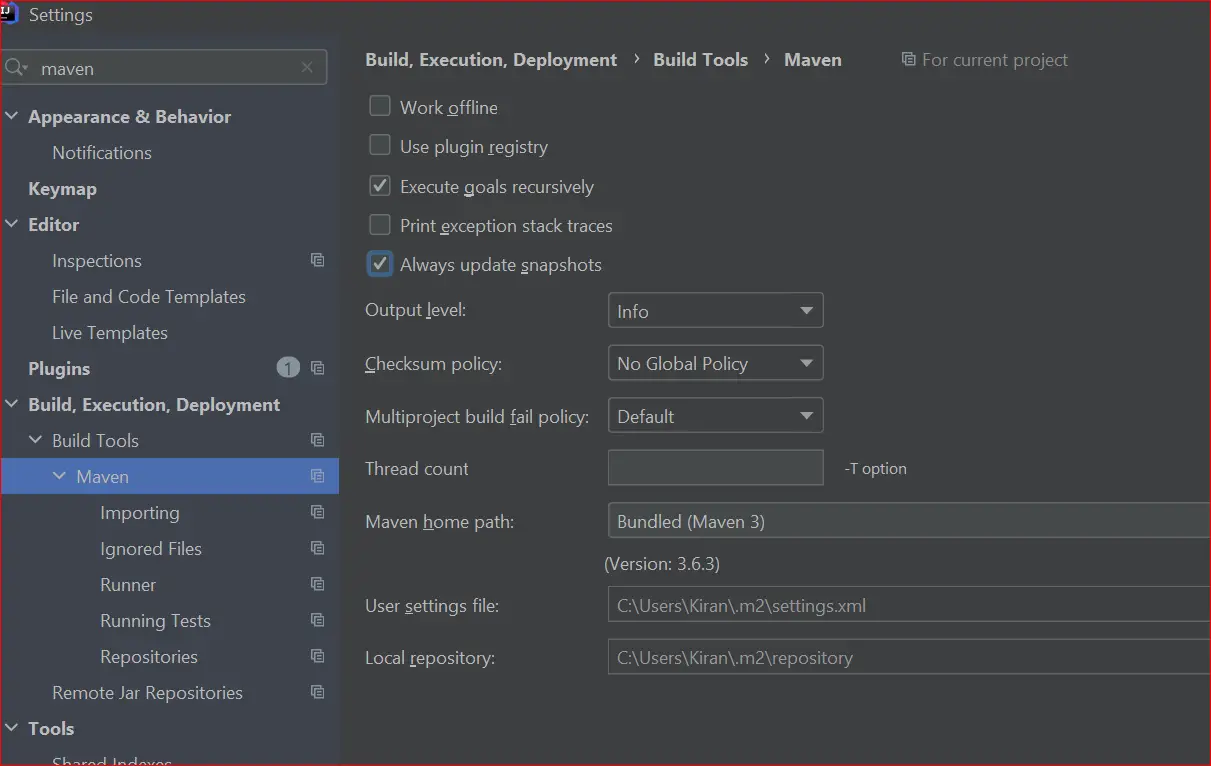
Task: Click project-level icon next to Inspections
Action: pos(317,260)
